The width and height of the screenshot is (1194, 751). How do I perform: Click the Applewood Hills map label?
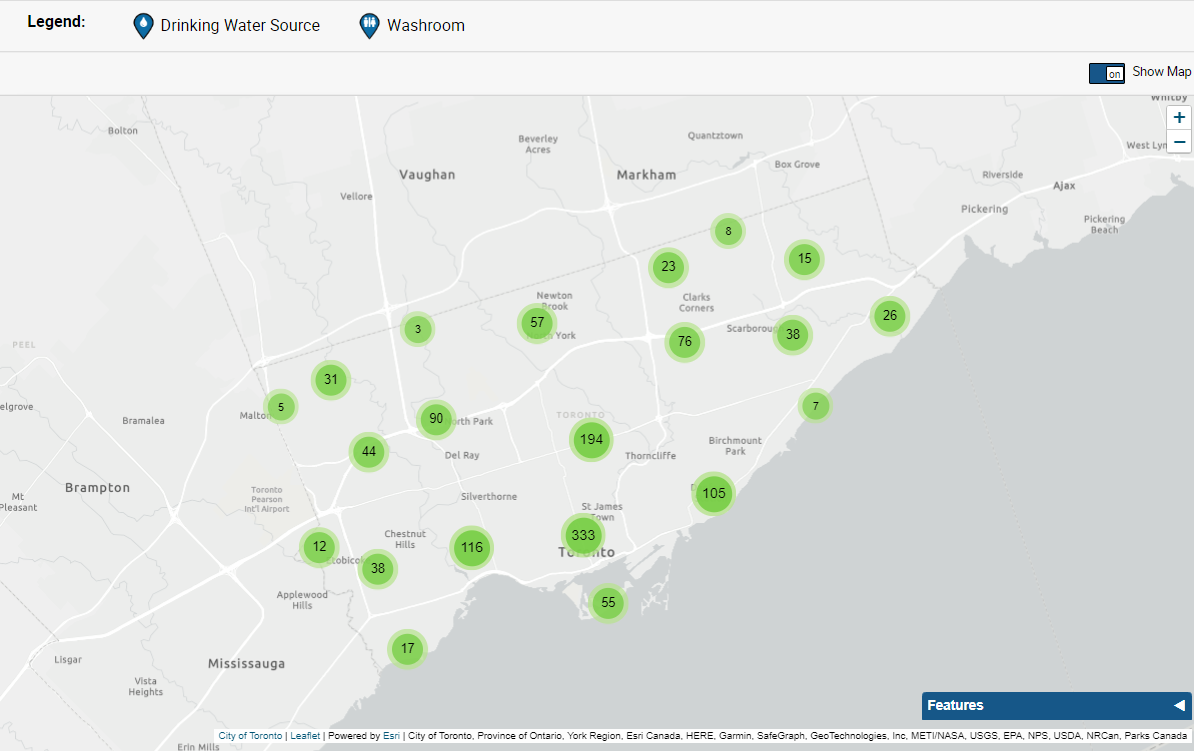click(x=302, y=600)
